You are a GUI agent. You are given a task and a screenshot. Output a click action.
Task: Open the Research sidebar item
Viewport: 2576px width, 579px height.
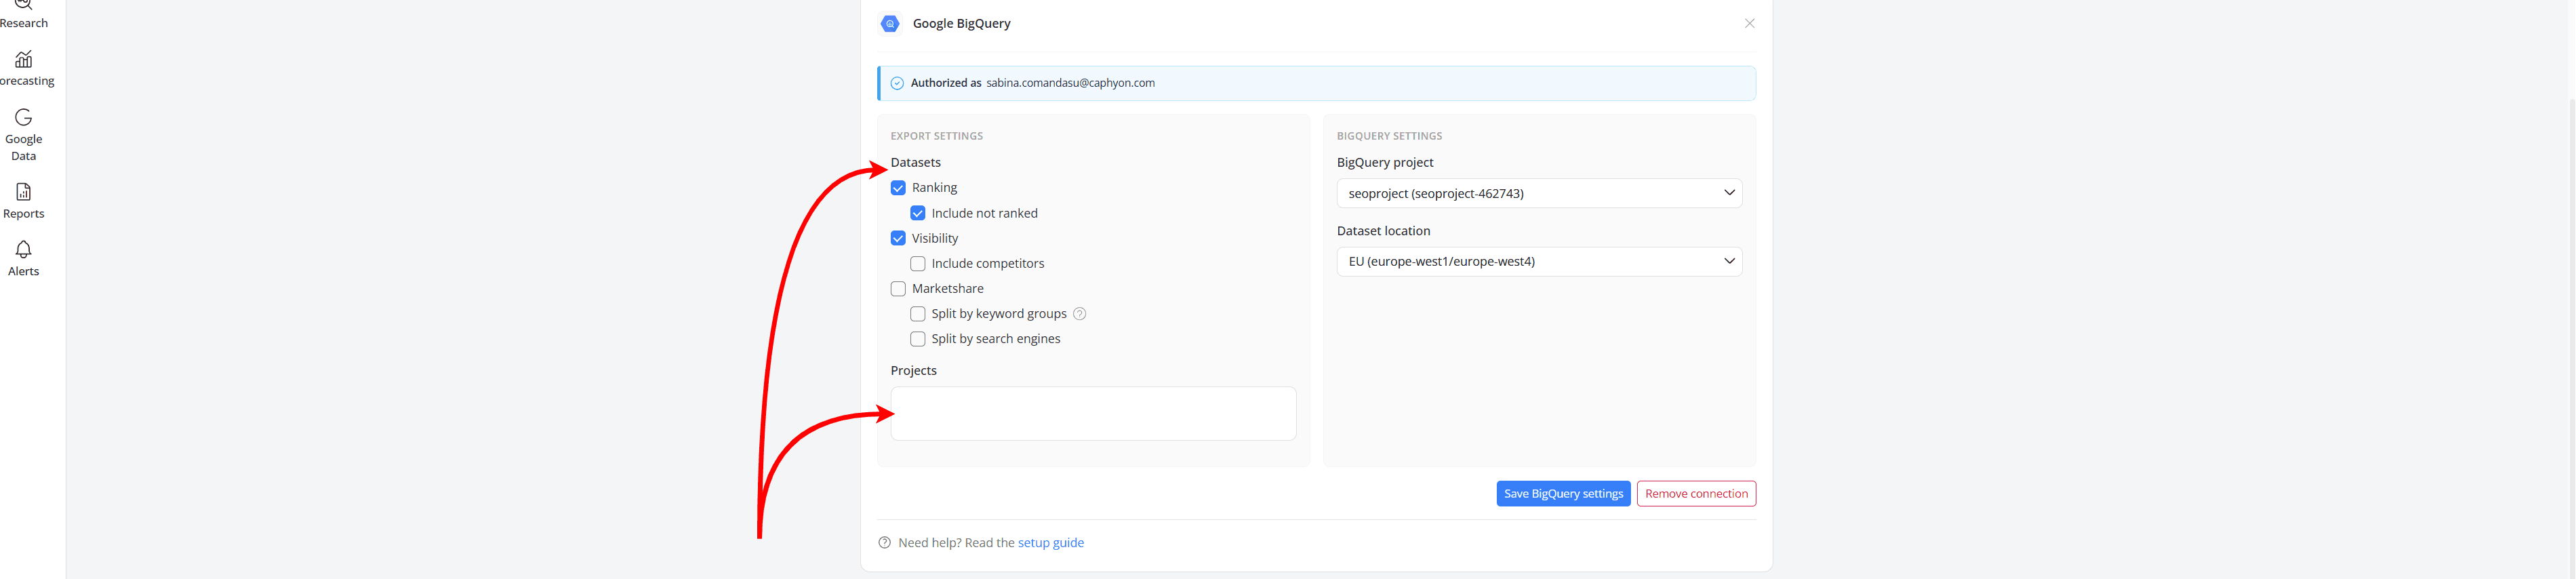(x=24, y=15)
